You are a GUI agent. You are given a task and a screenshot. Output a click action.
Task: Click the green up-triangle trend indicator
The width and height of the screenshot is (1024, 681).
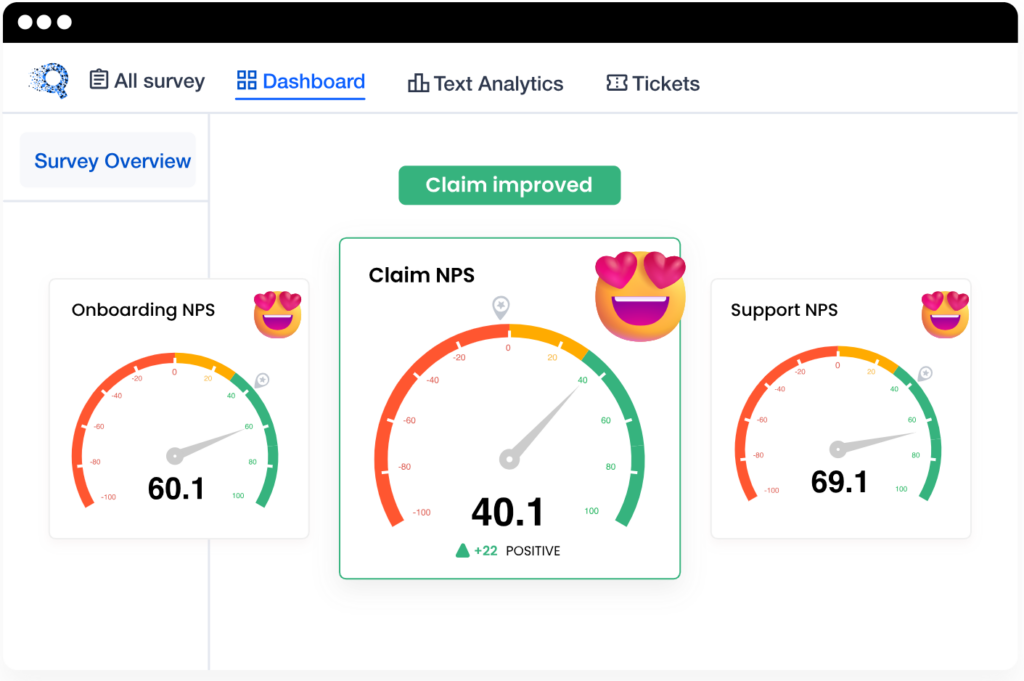[x=463, y=550]
